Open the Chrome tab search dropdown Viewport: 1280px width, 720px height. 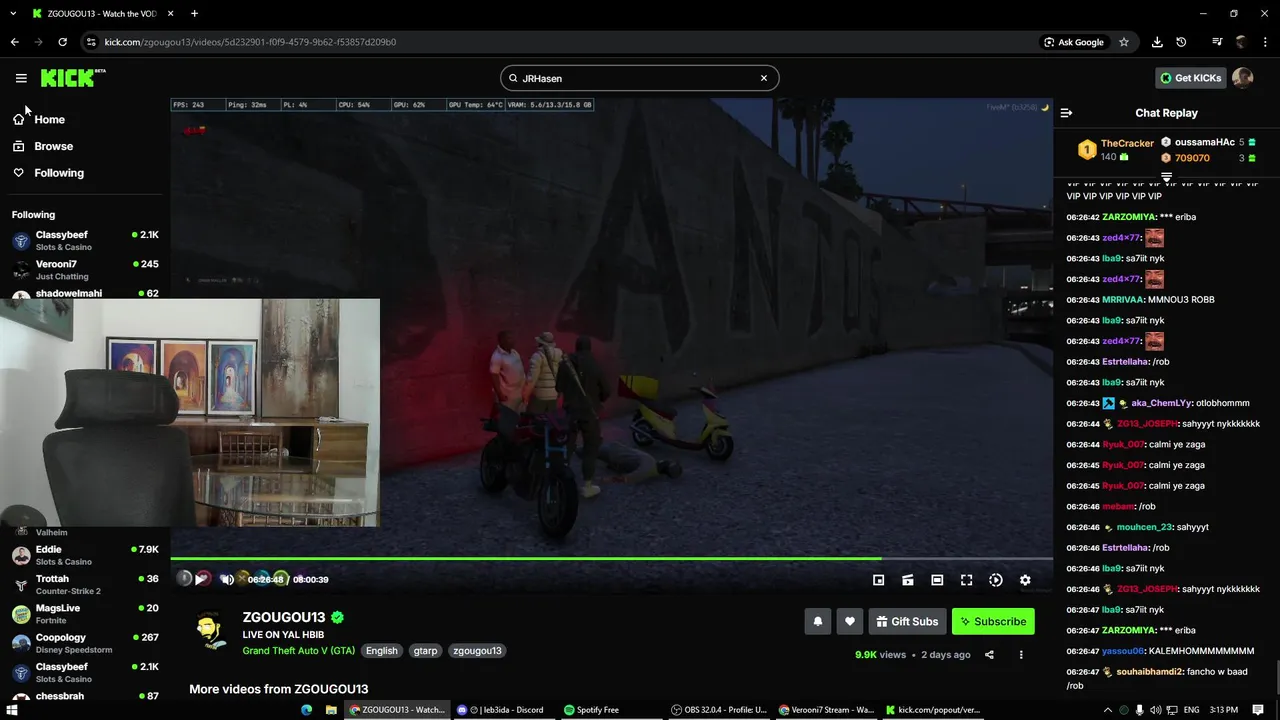click(x=13, y=14)
